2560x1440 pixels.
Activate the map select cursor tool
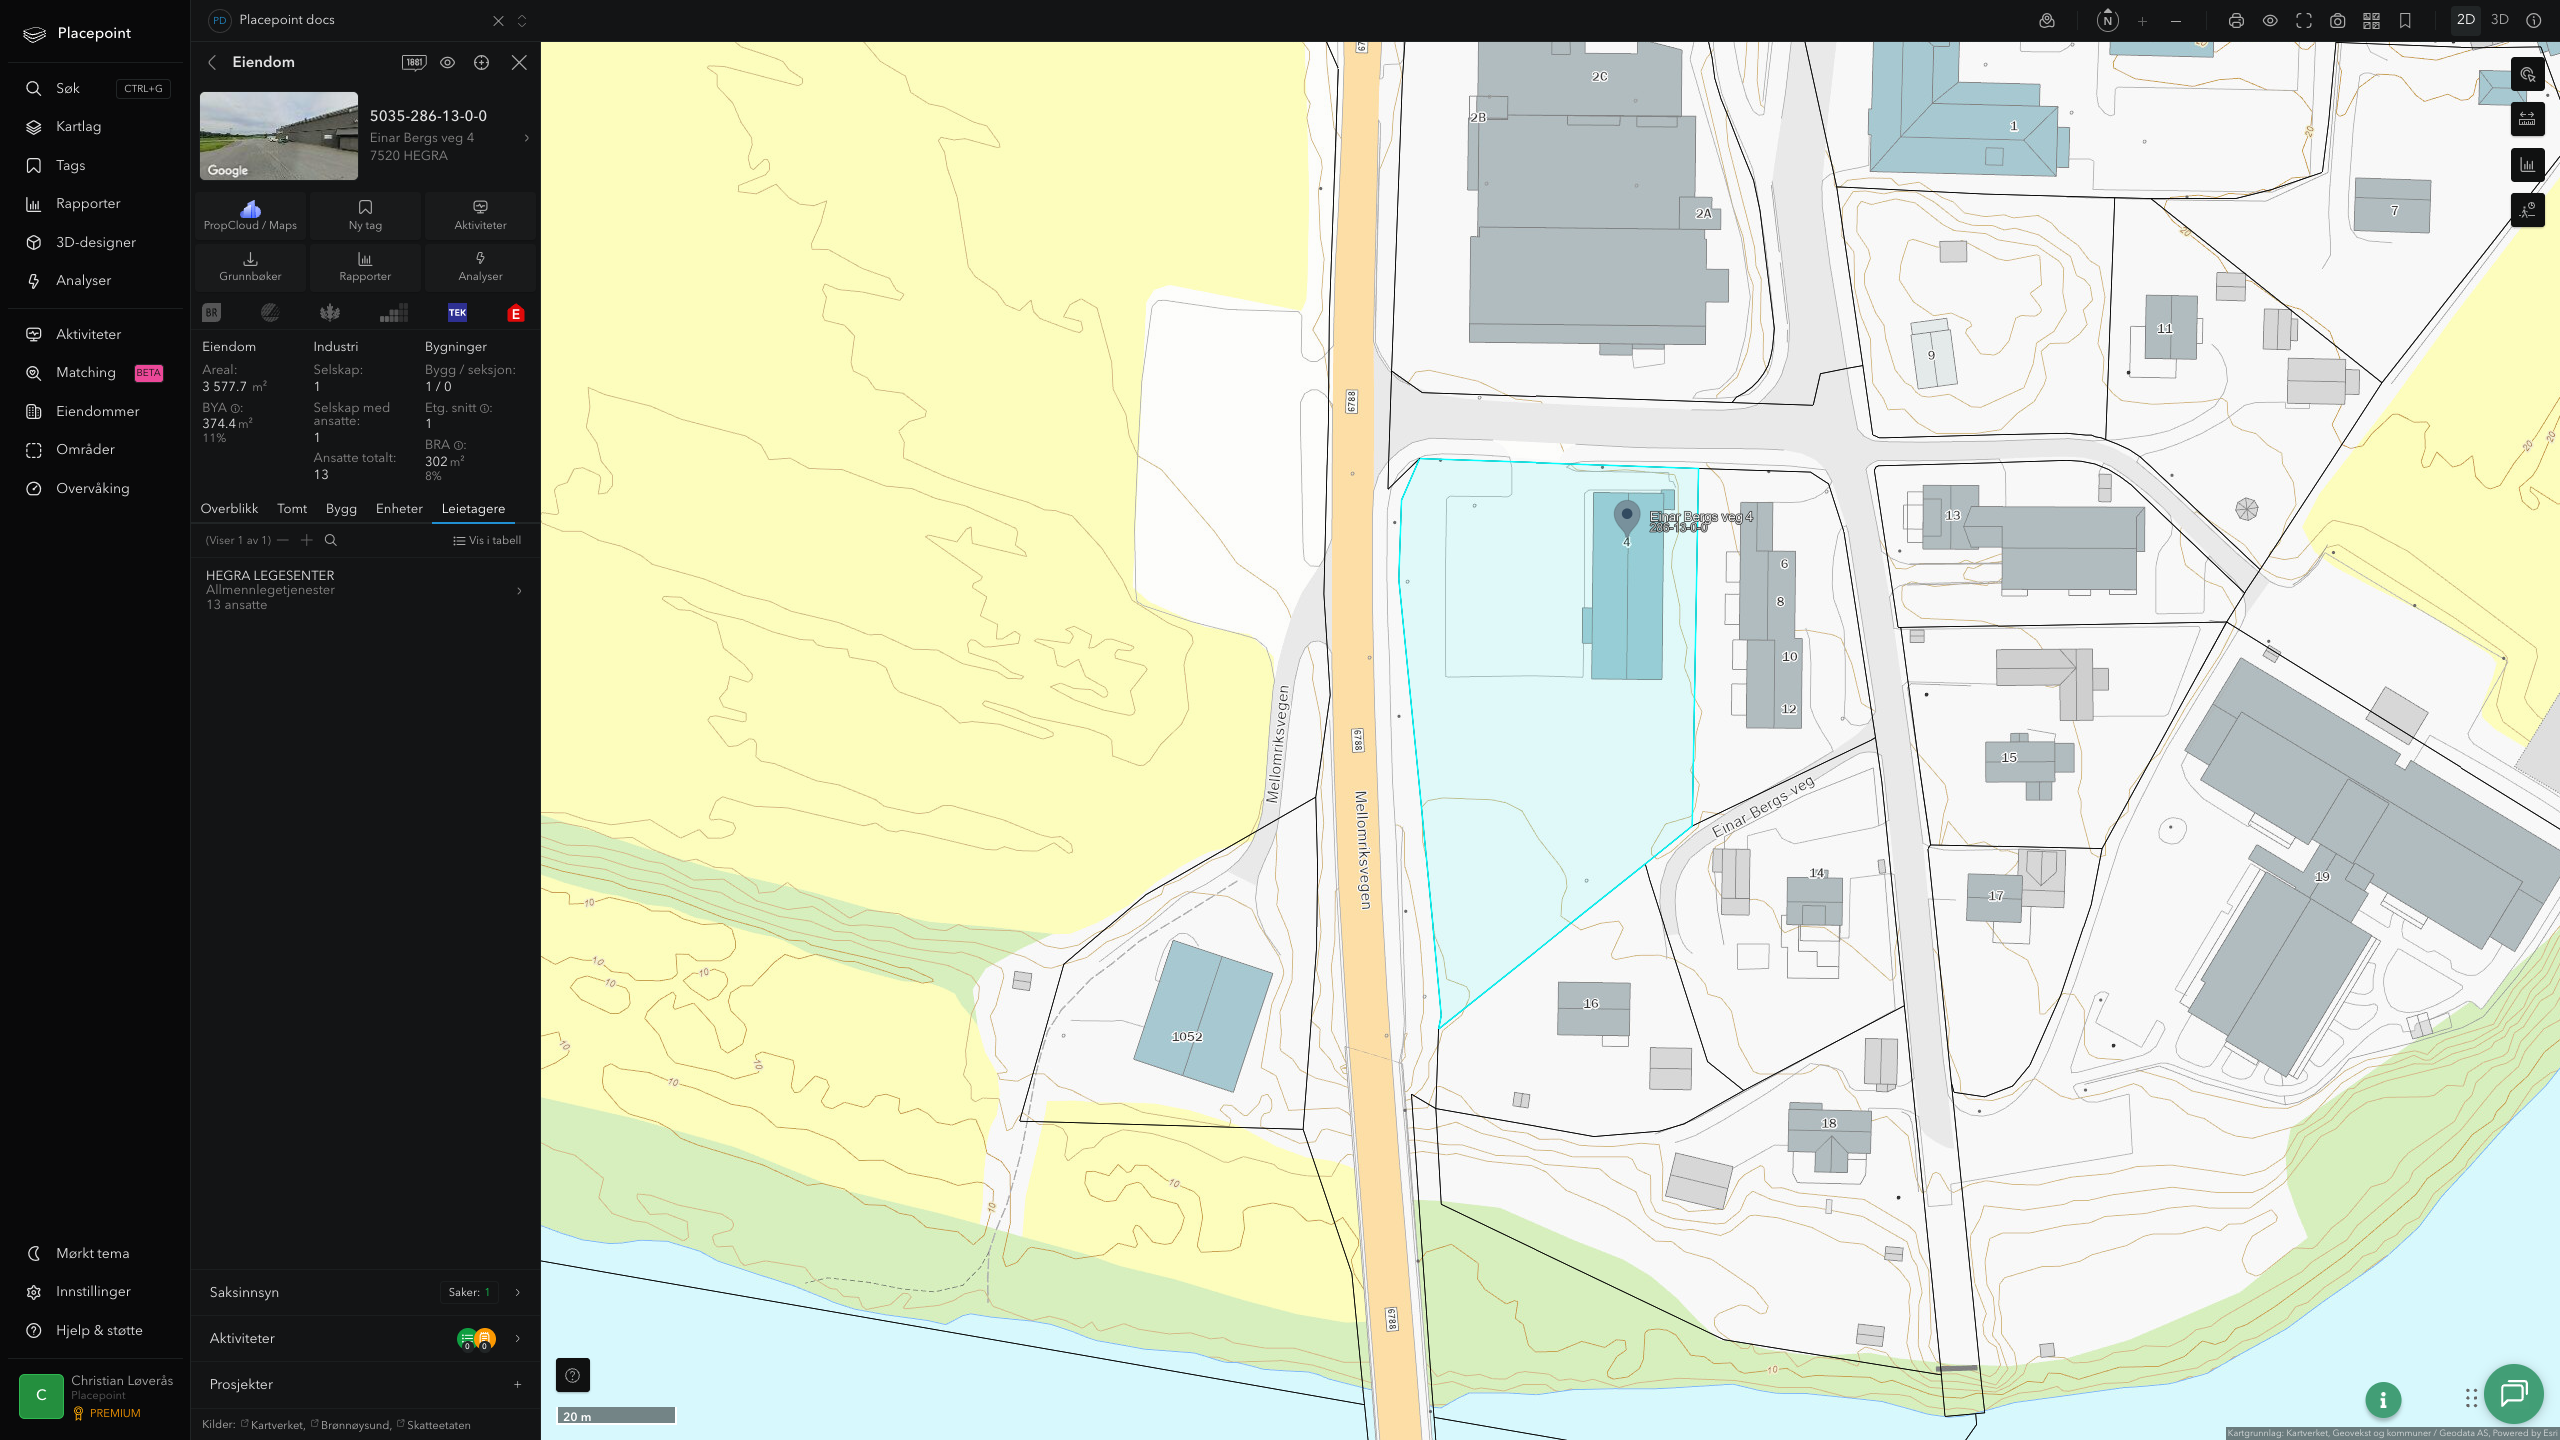point(2527,75)
